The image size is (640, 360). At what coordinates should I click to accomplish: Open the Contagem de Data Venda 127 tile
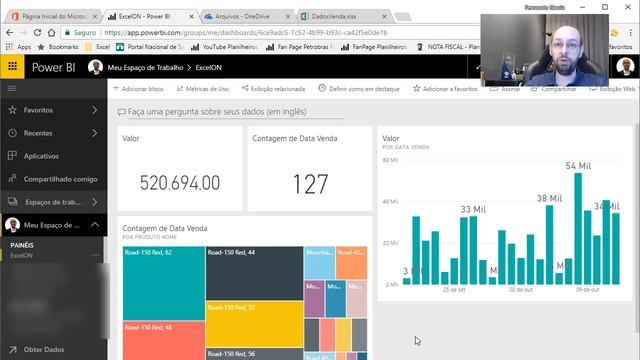pos(310,168)
